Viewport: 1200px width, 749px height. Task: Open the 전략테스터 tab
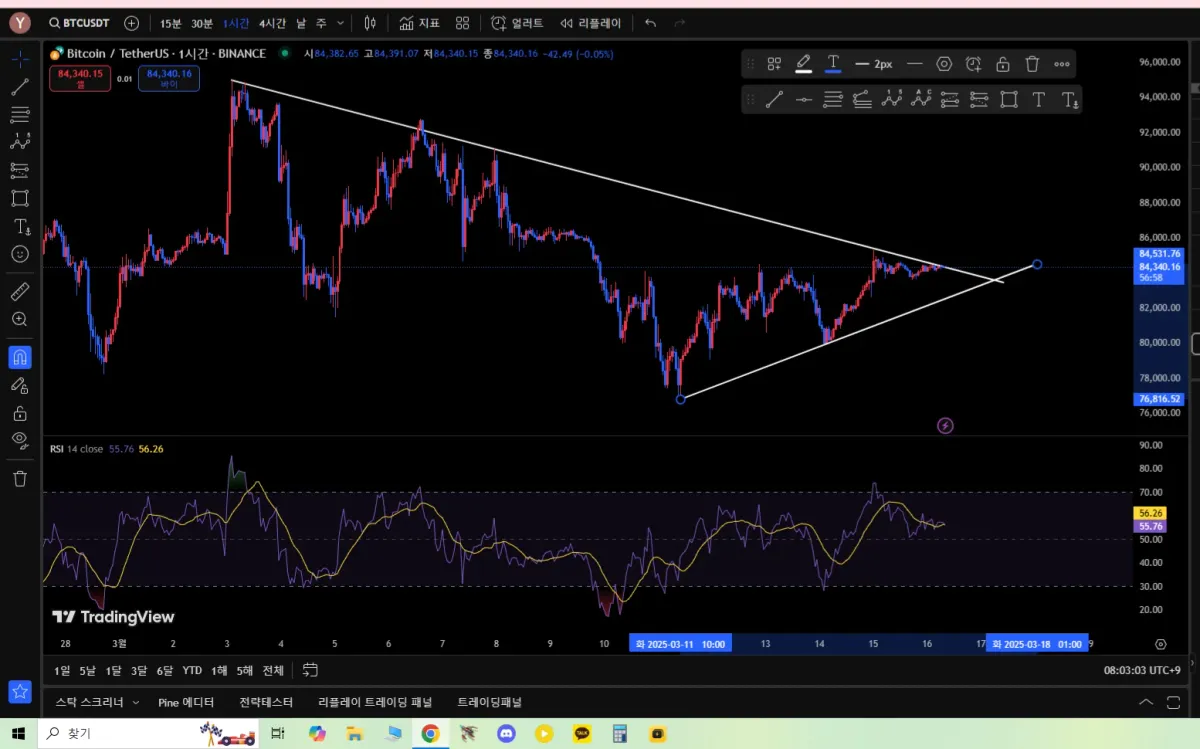267,702
